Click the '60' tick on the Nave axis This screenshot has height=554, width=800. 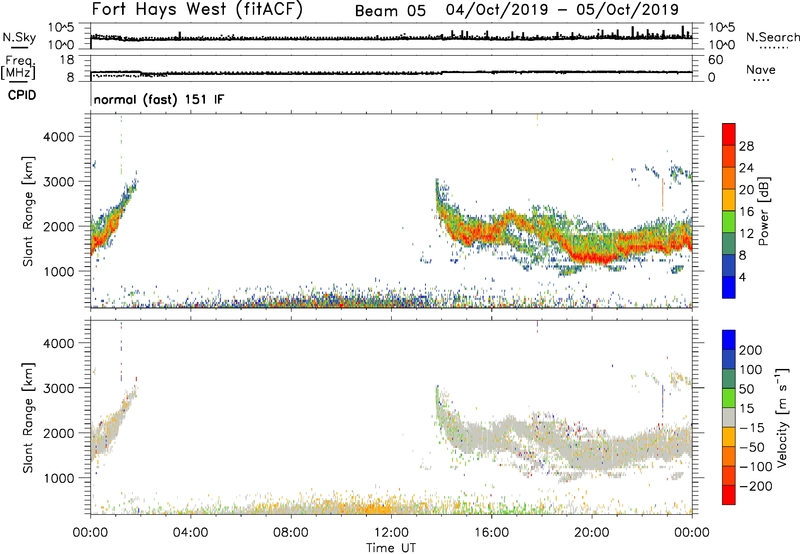point(715,60)
